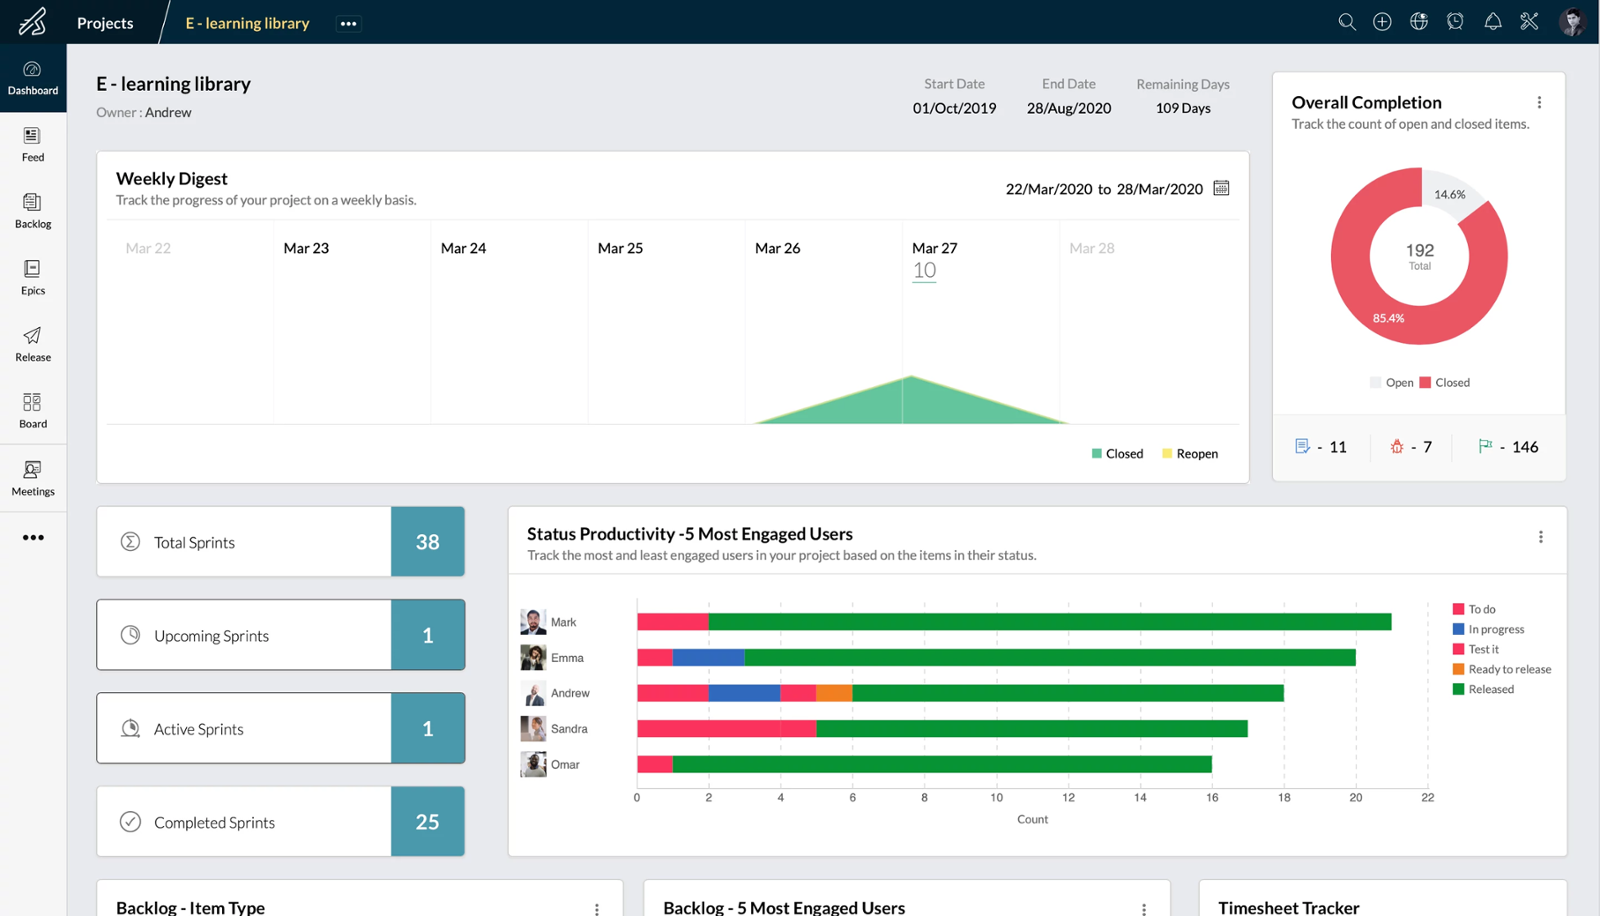The width and height of the screenshot is (1600, 916).
Task: Click the Projects menu in the top bar
Action: (x=105, y=22)
